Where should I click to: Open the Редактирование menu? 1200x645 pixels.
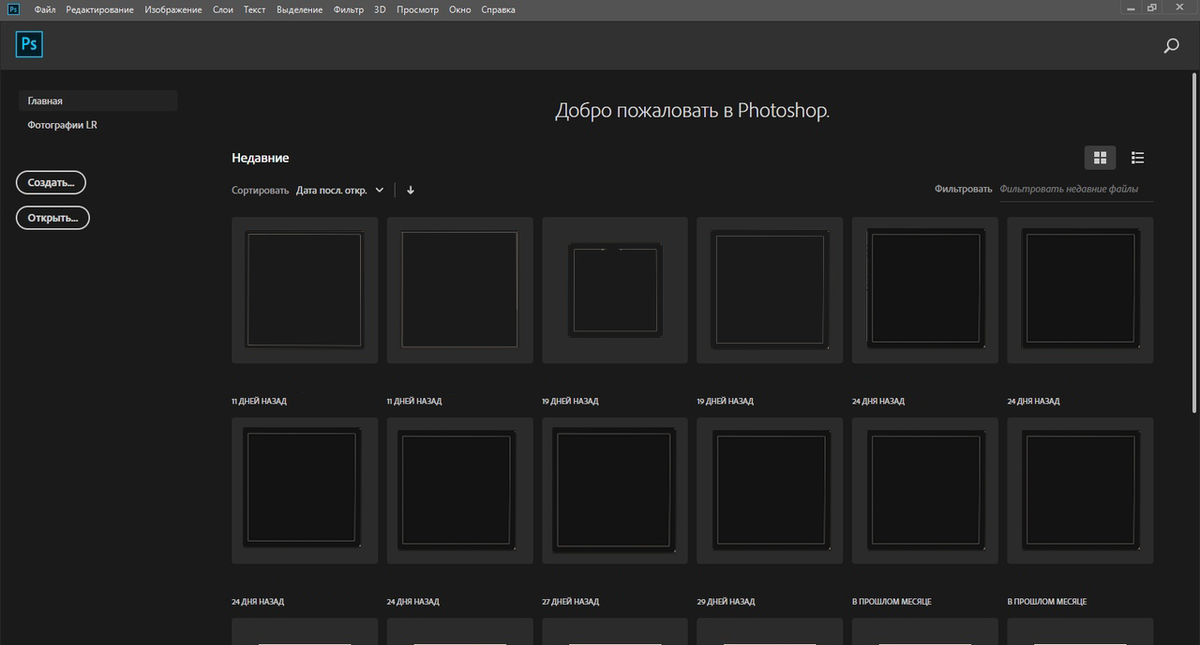point(99,9)
